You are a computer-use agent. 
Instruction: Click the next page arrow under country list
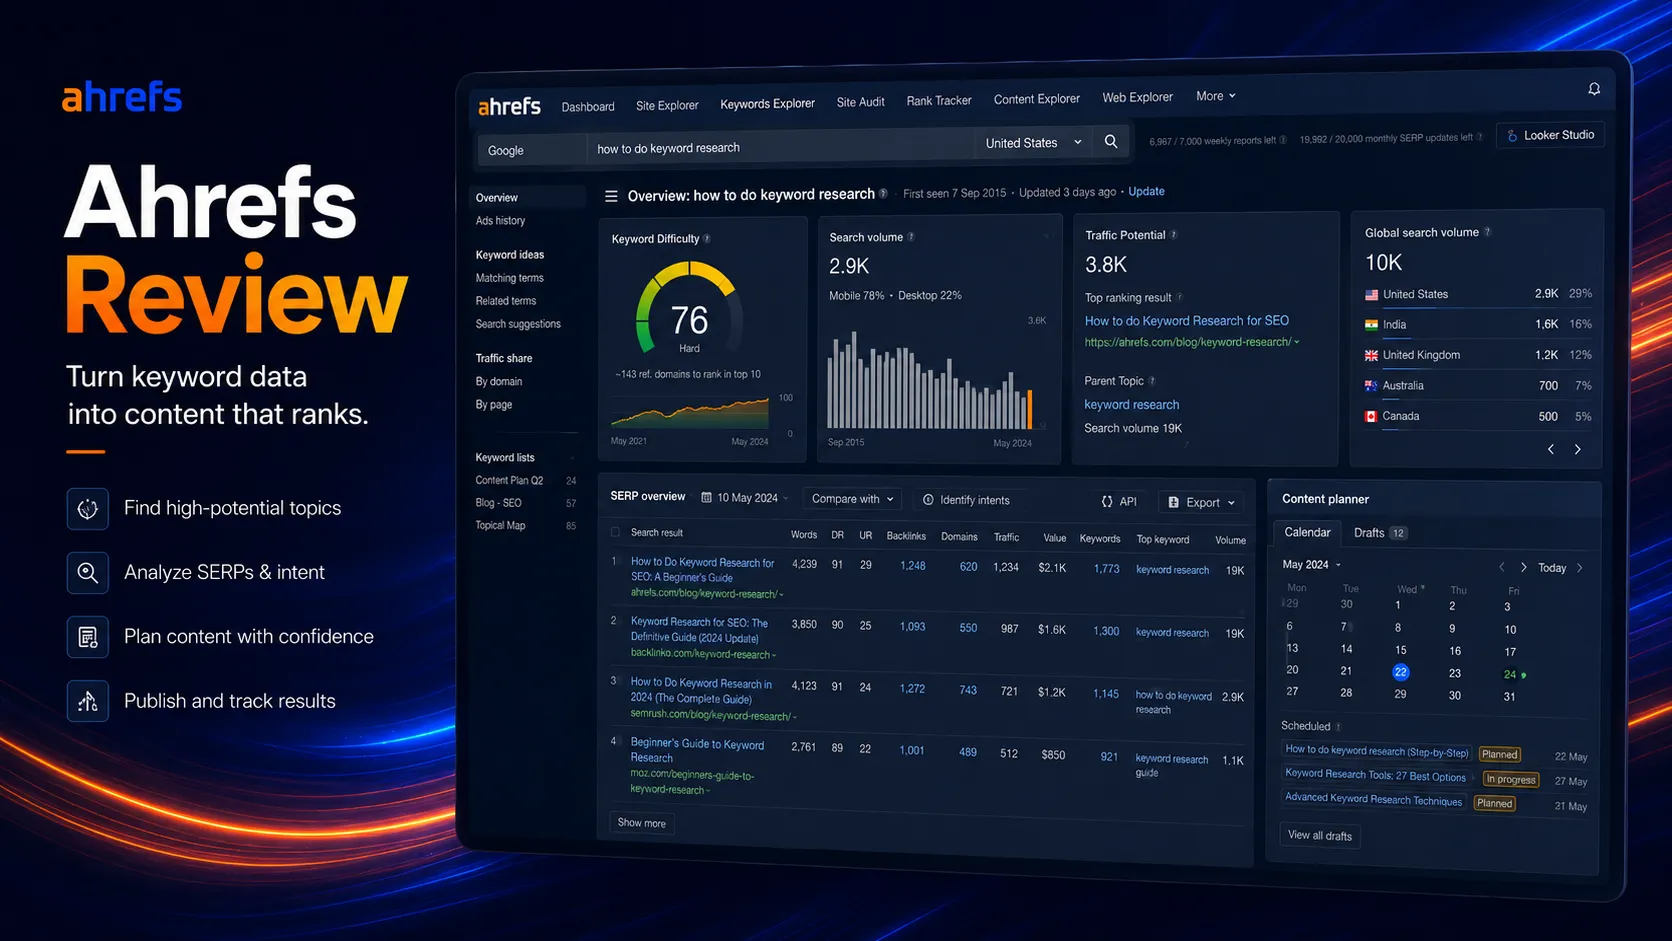[1578, 450]
